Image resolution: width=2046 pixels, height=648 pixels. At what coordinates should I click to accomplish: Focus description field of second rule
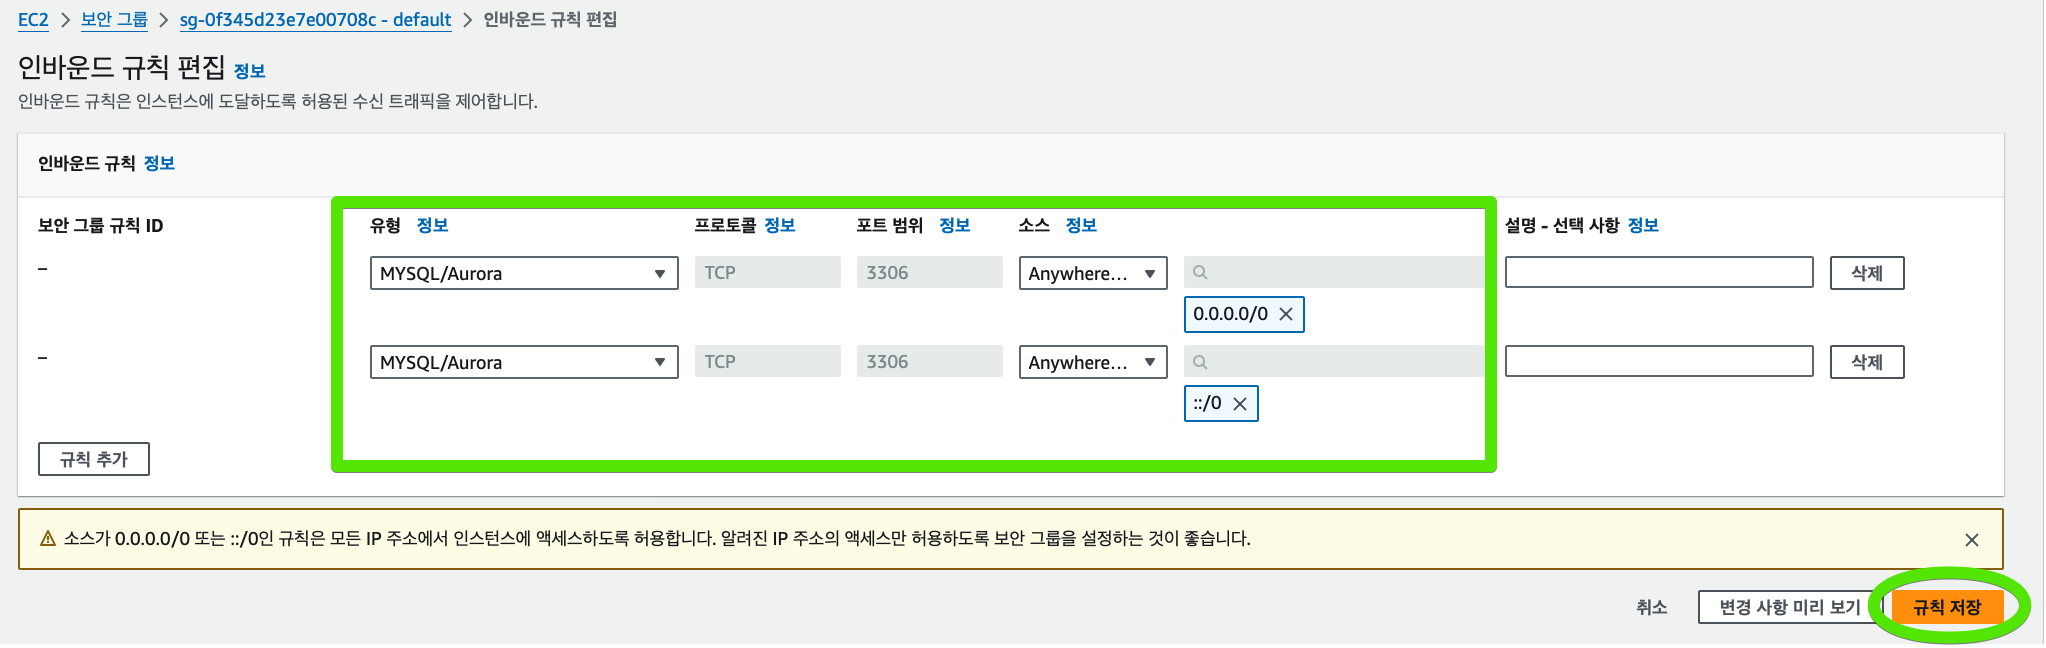coord(1659,361)
